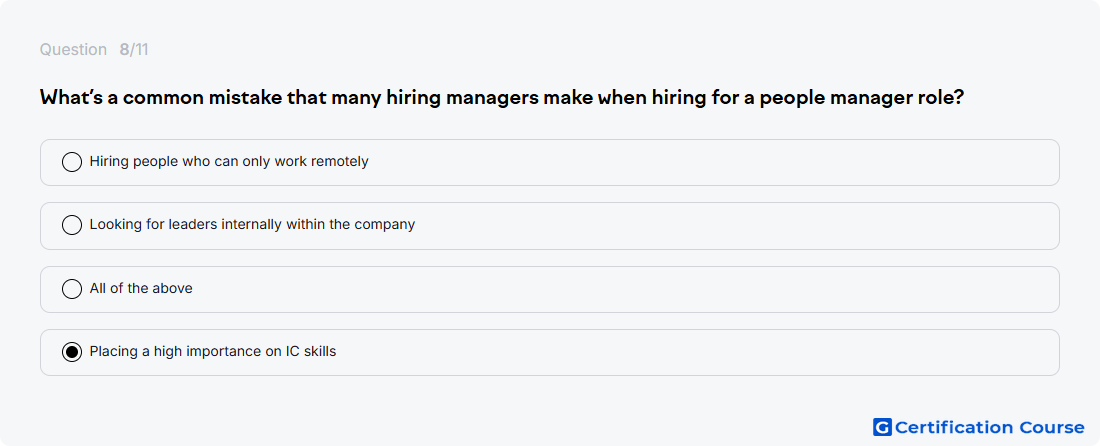The width and height of the screenshot is (1100, 446).
Task: Click the bold question heading about hiring managers
Action: pyautogui.click(x=502, y=97)
